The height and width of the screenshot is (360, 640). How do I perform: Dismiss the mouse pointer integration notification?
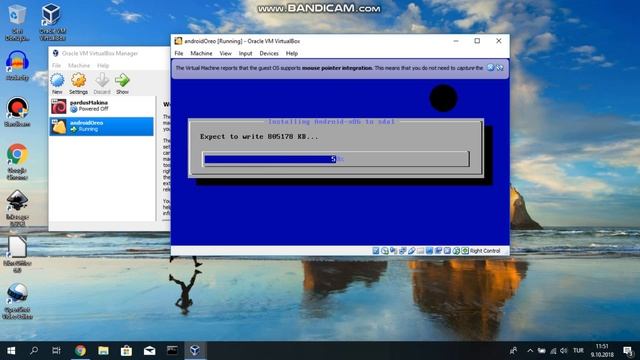point(490,68)
